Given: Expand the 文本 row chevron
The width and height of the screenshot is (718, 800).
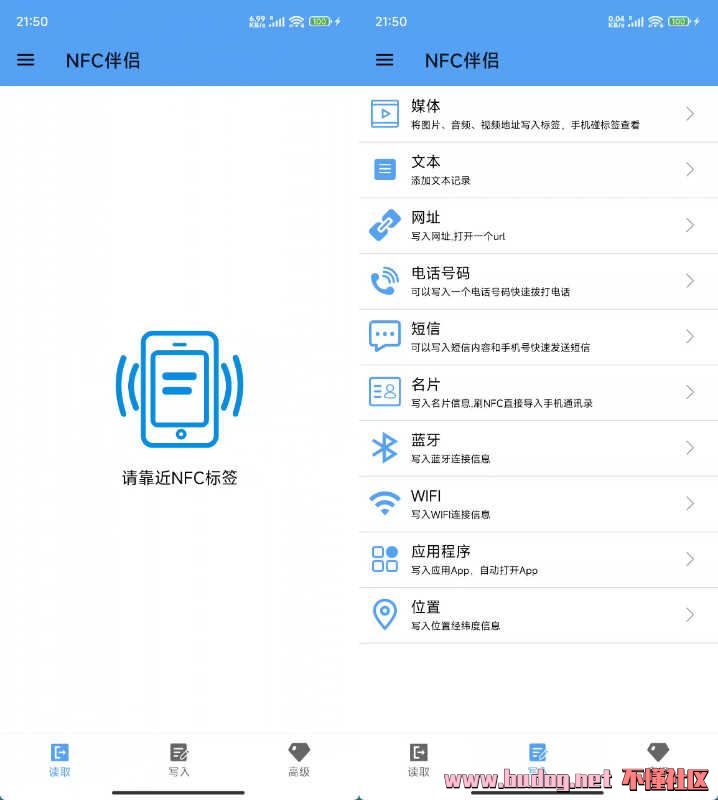Looking at the screenshot, I should [x=690, y=169].
